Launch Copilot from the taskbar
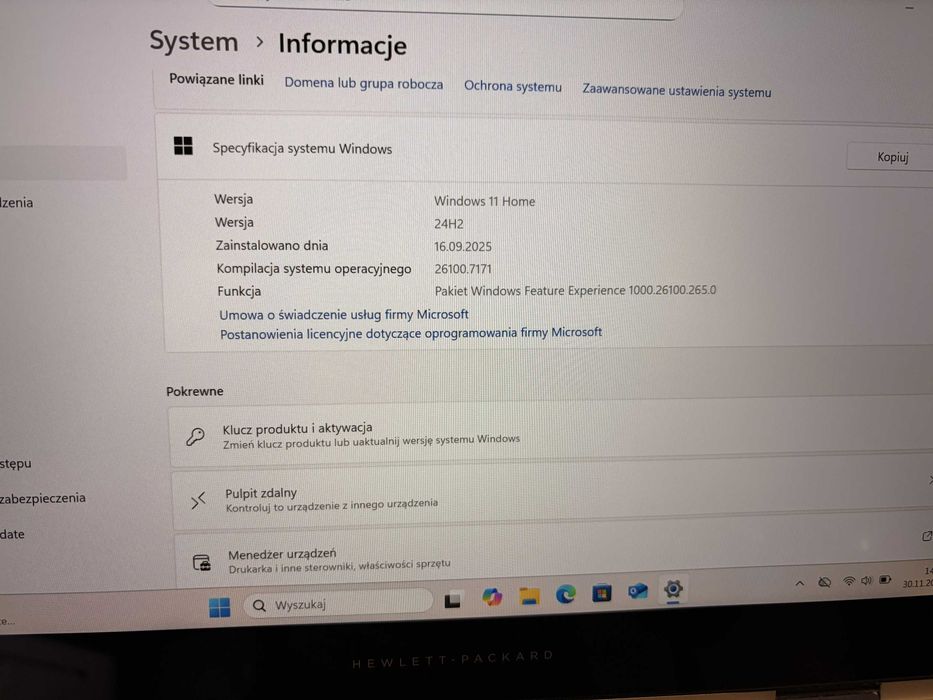933x700 pixels. (492, 596)
